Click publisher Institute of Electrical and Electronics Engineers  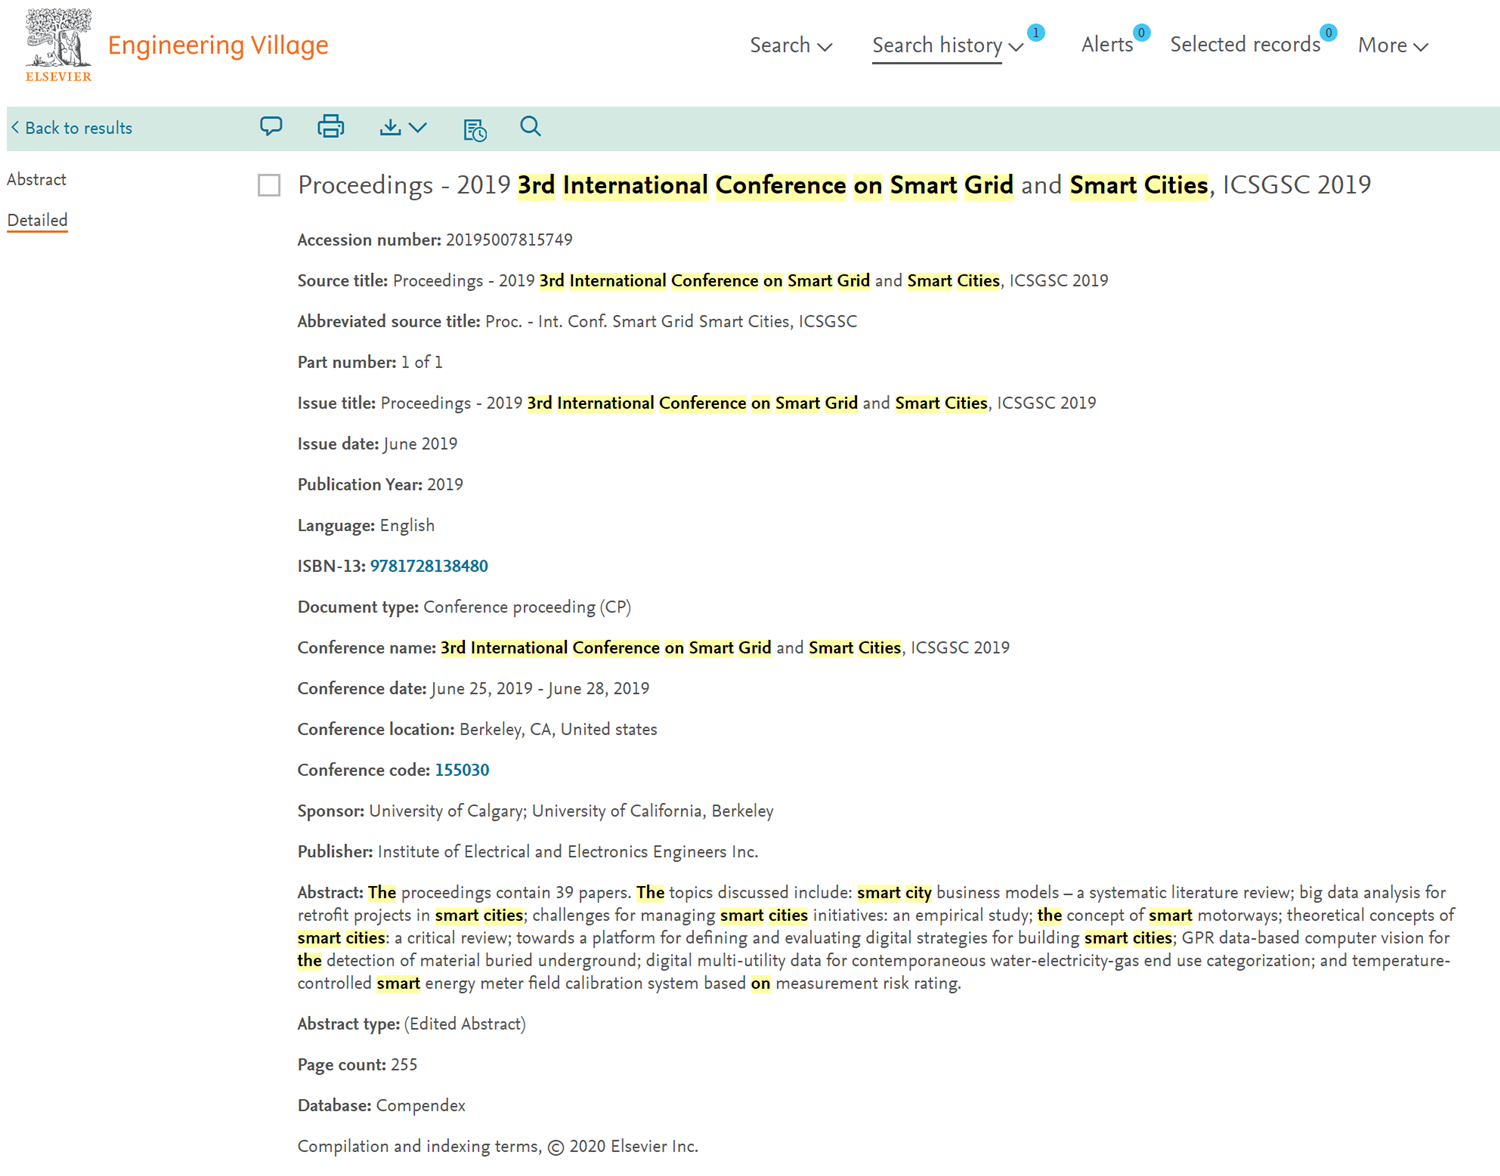pyautogui.click(x=568, y=852)
